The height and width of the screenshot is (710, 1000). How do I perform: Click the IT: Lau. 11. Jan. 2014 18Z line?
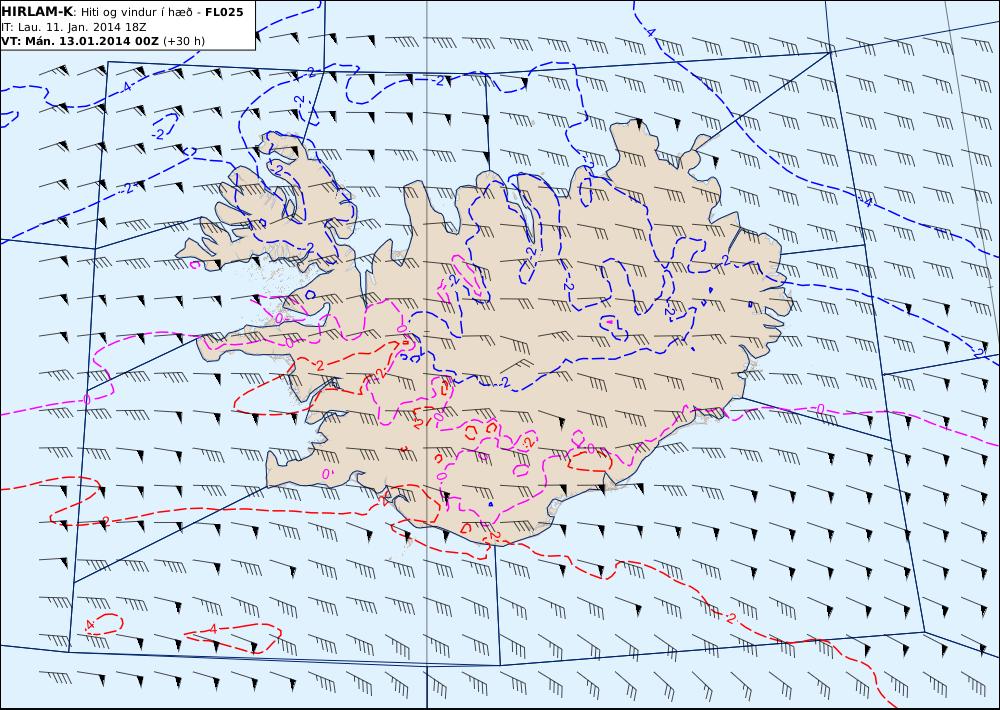pyautogui.click(x=73, y=27)
